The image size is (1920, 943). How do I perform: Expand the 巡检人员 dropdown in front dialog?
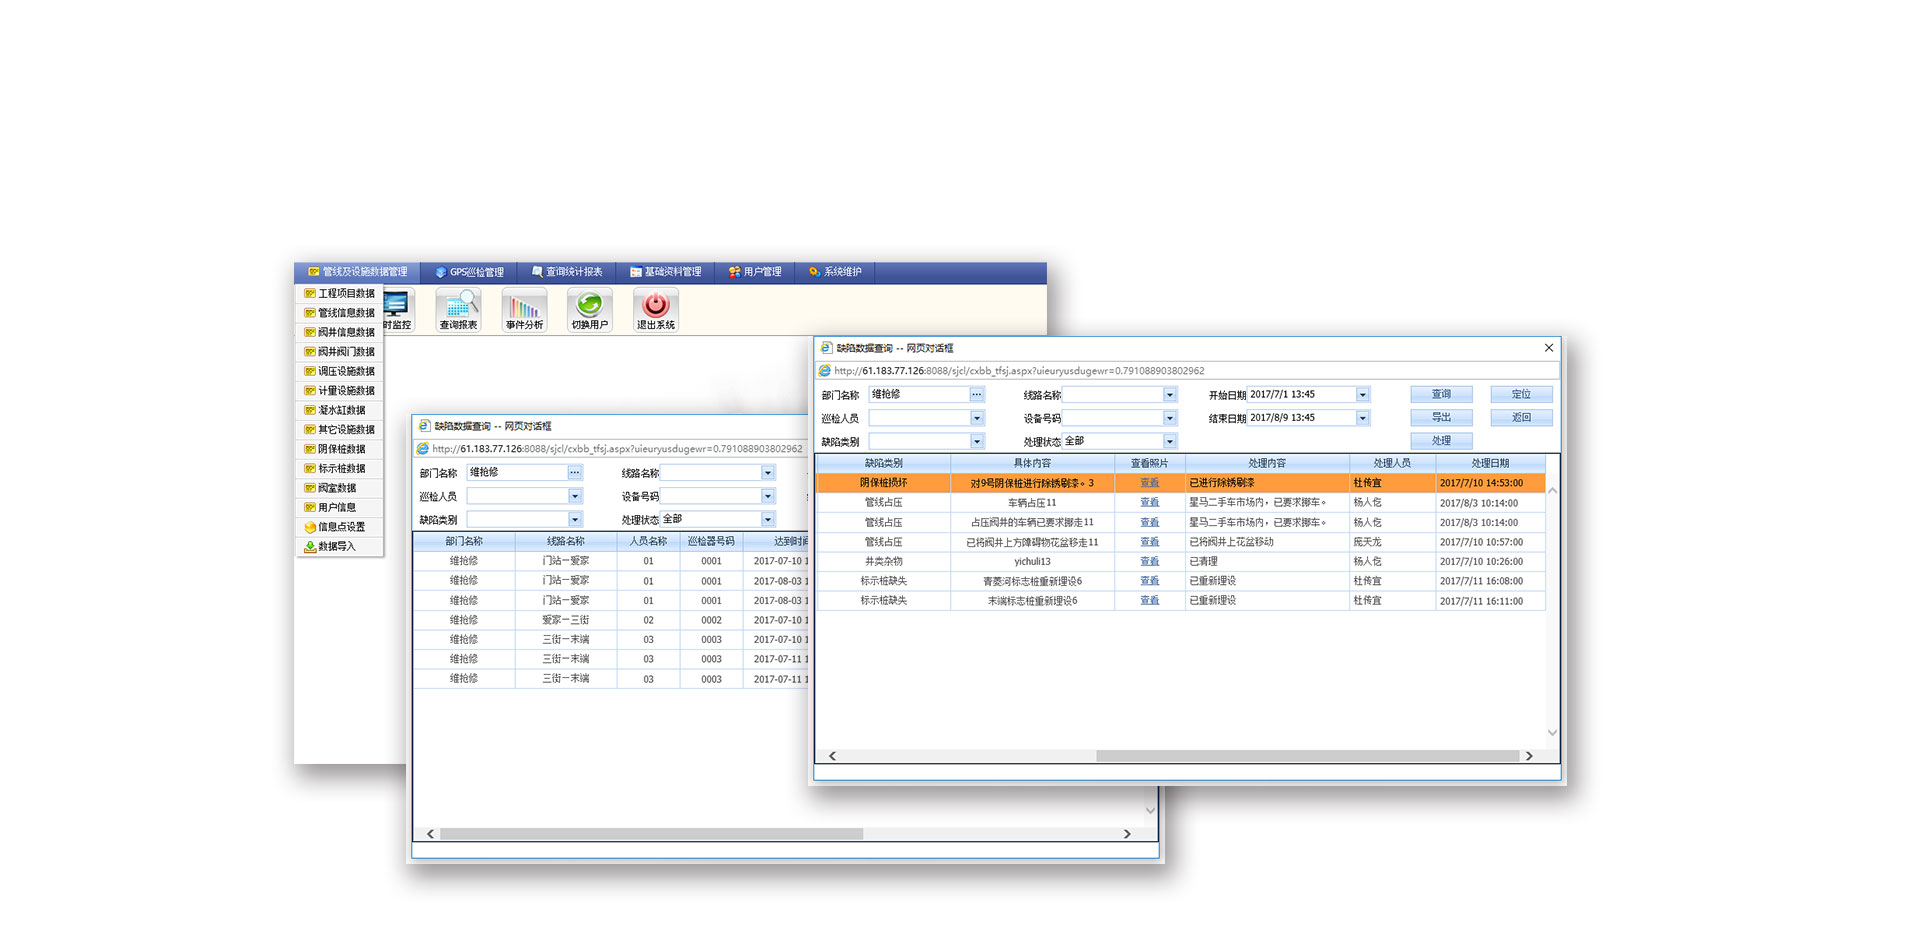point(977,419)
